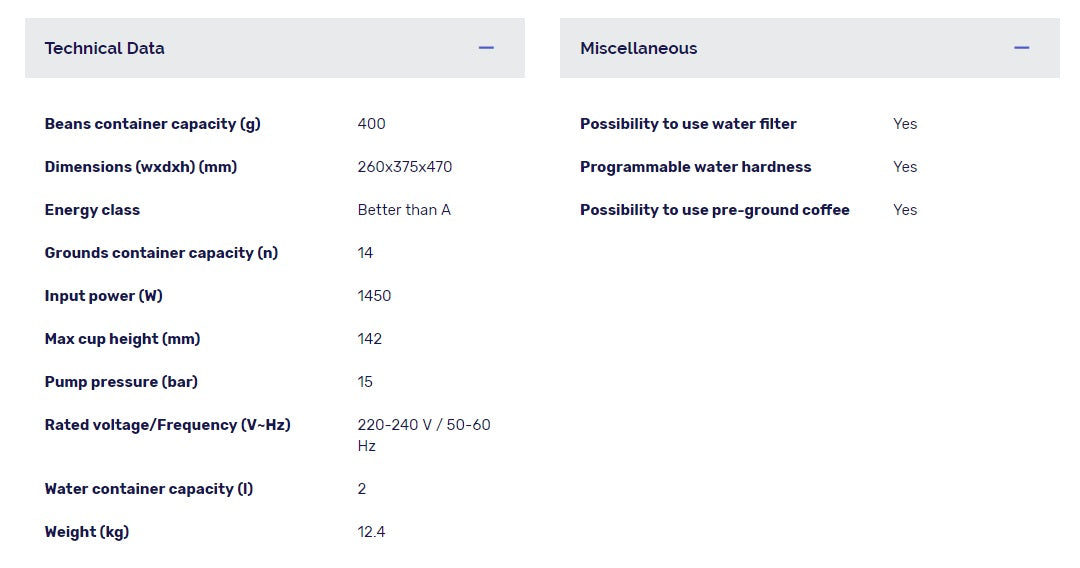Click the beans capacity value 400
Image resolution: width=1080 pixels, height=568 pixels.
pos(371,124)
